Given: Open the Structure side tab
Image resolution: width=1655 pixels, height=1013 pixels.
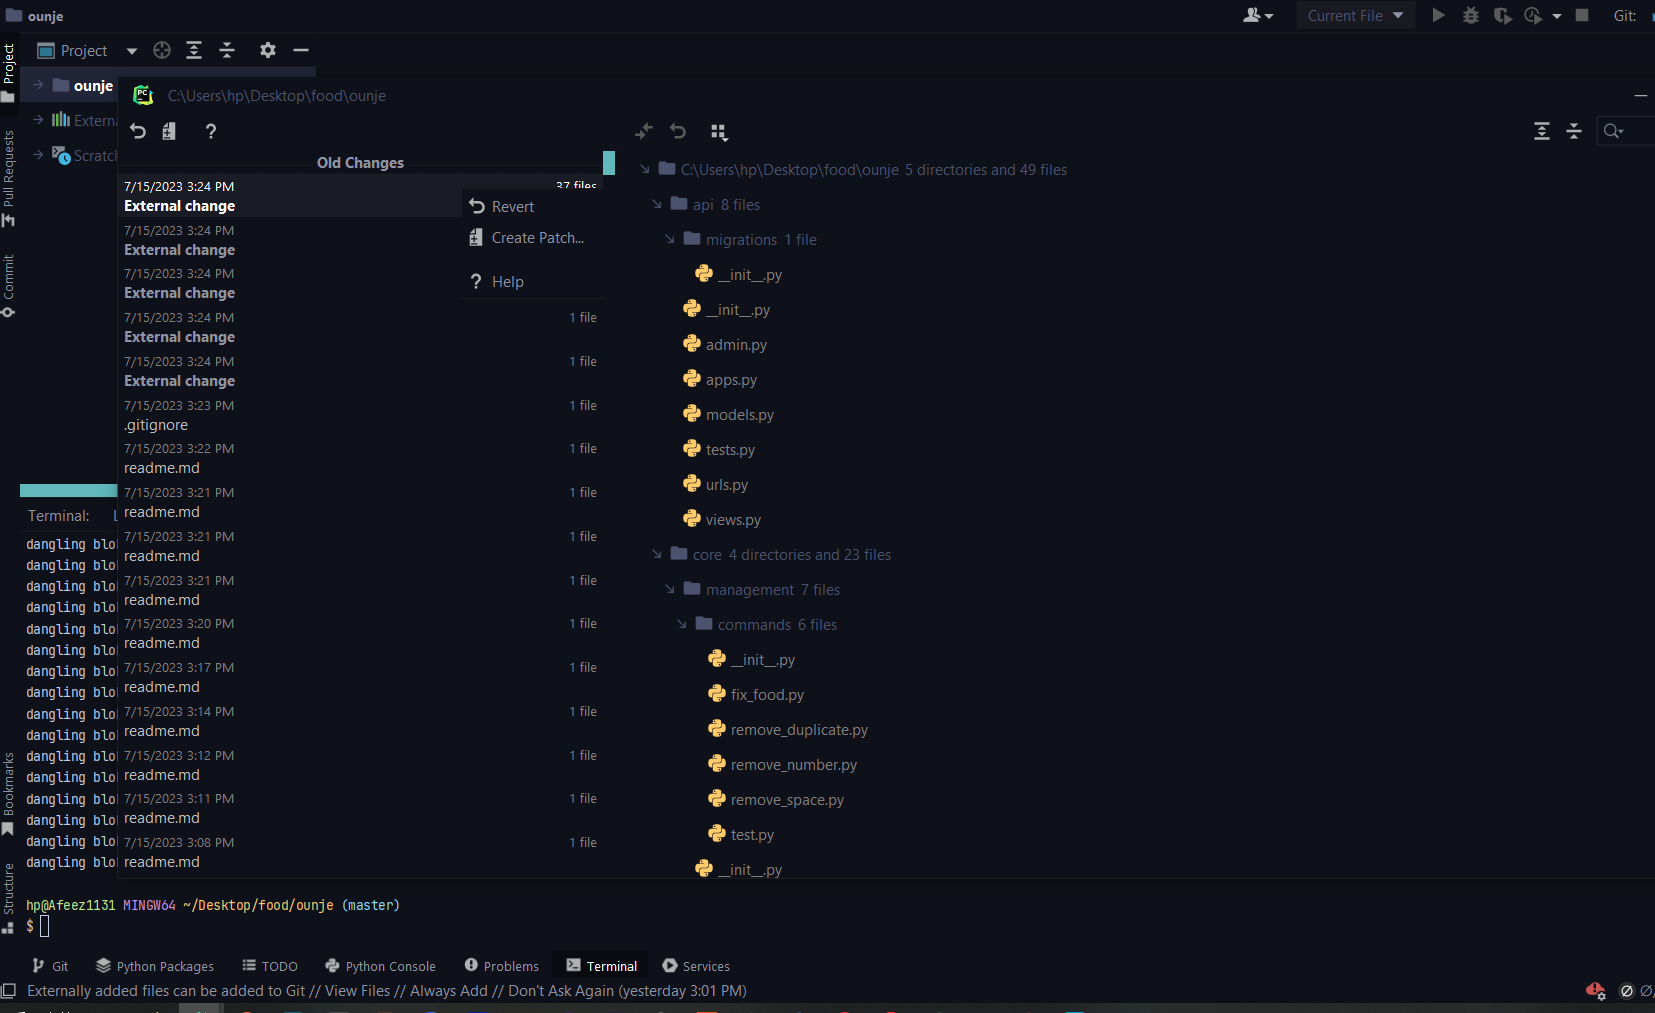Looking at the screenshot, I should coord(8,897).
